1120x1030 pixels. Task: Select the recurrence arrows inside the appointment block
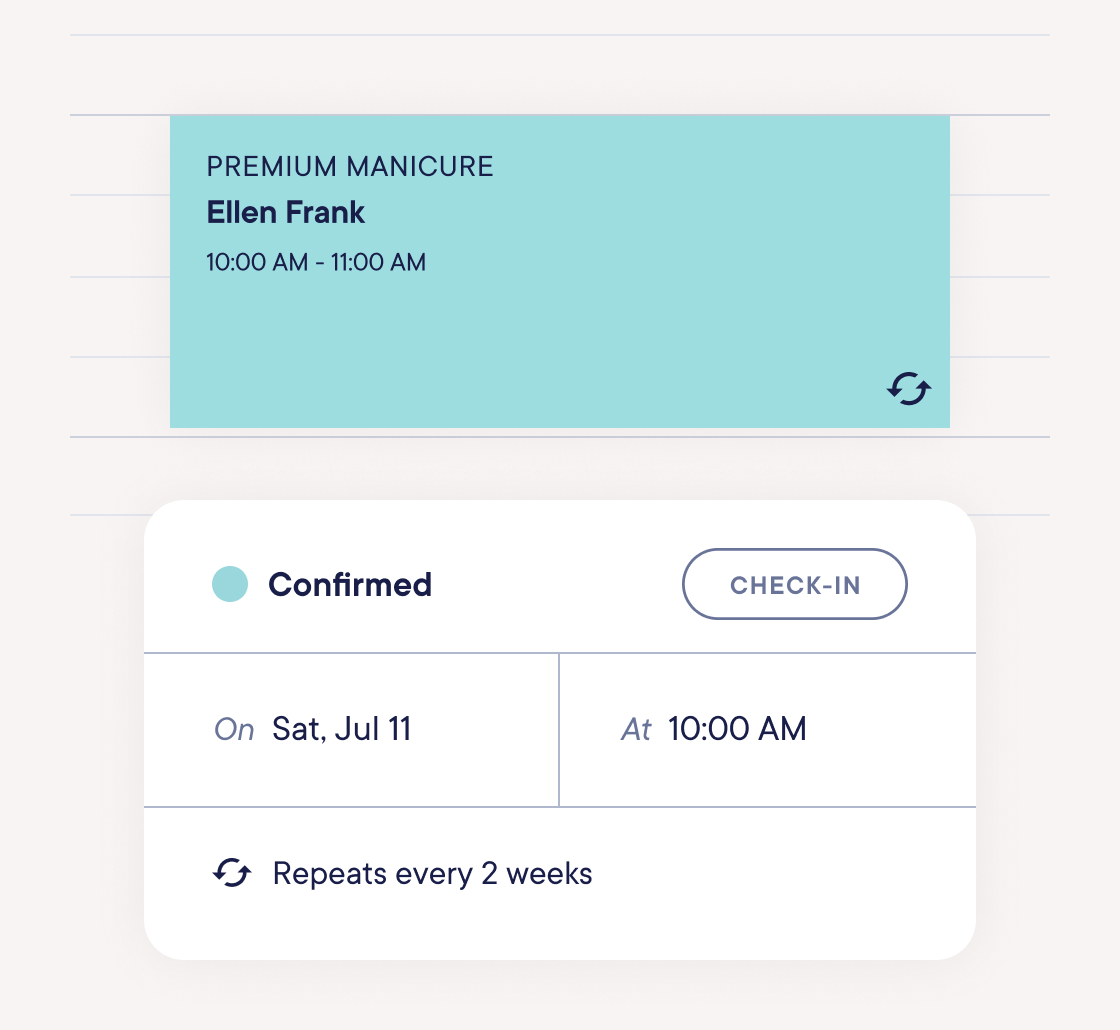907,388
